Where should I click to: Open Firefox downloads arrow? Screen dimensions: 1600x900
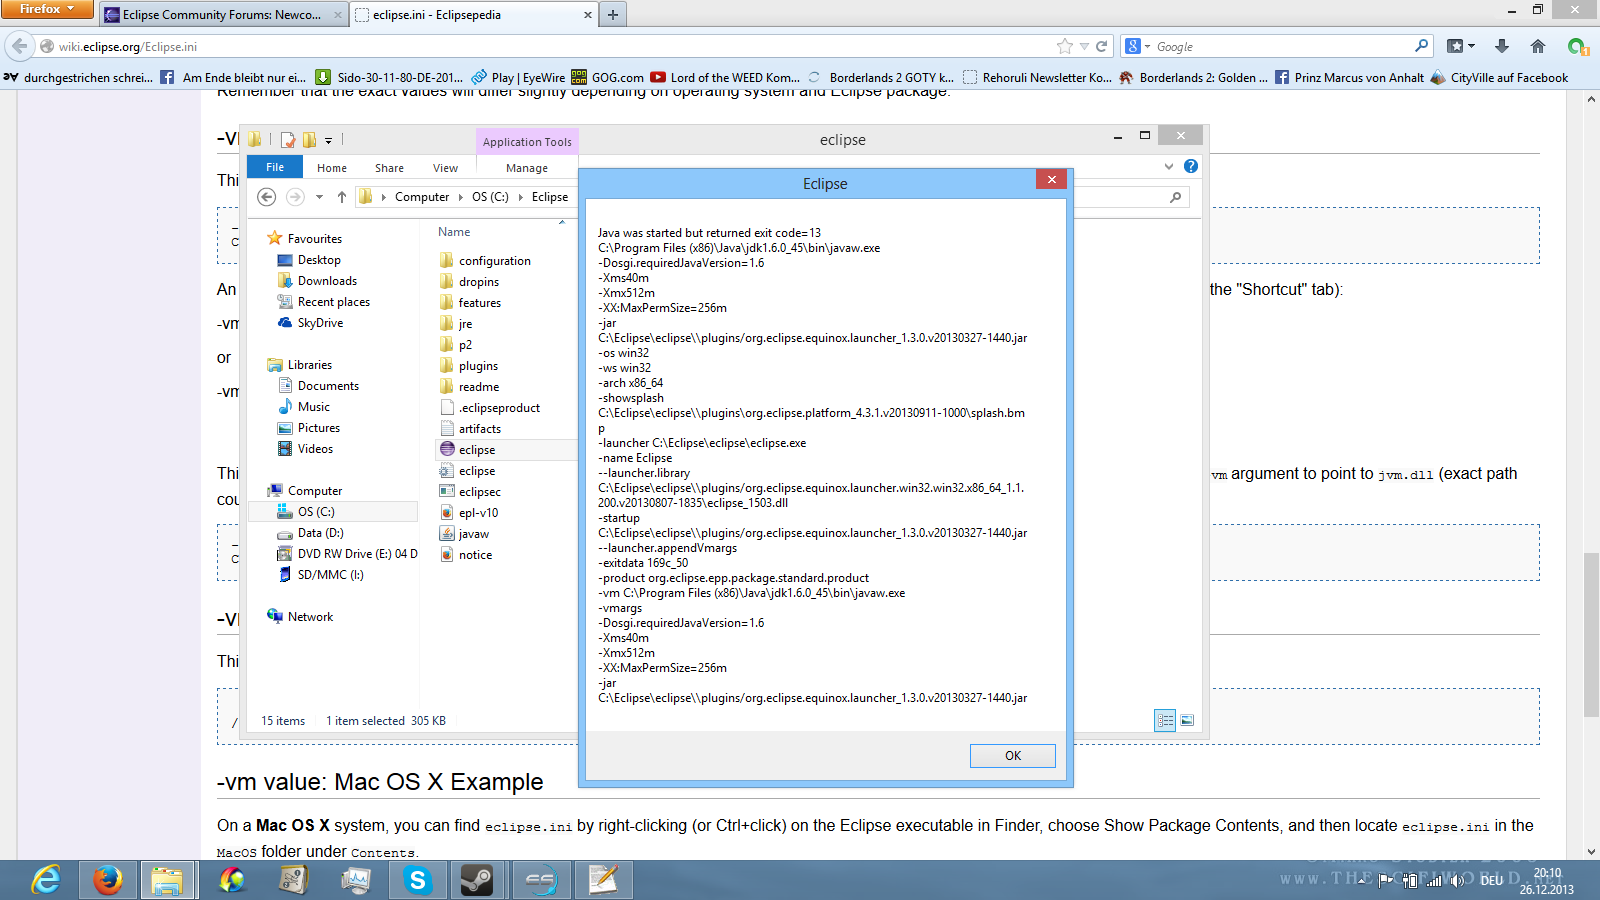click(1502, 46)
